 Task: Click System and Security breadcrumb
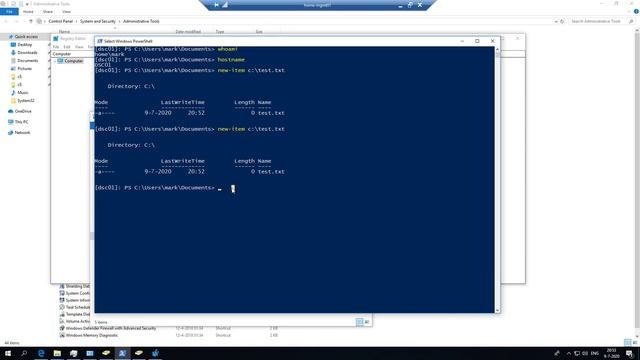[98, 21]
